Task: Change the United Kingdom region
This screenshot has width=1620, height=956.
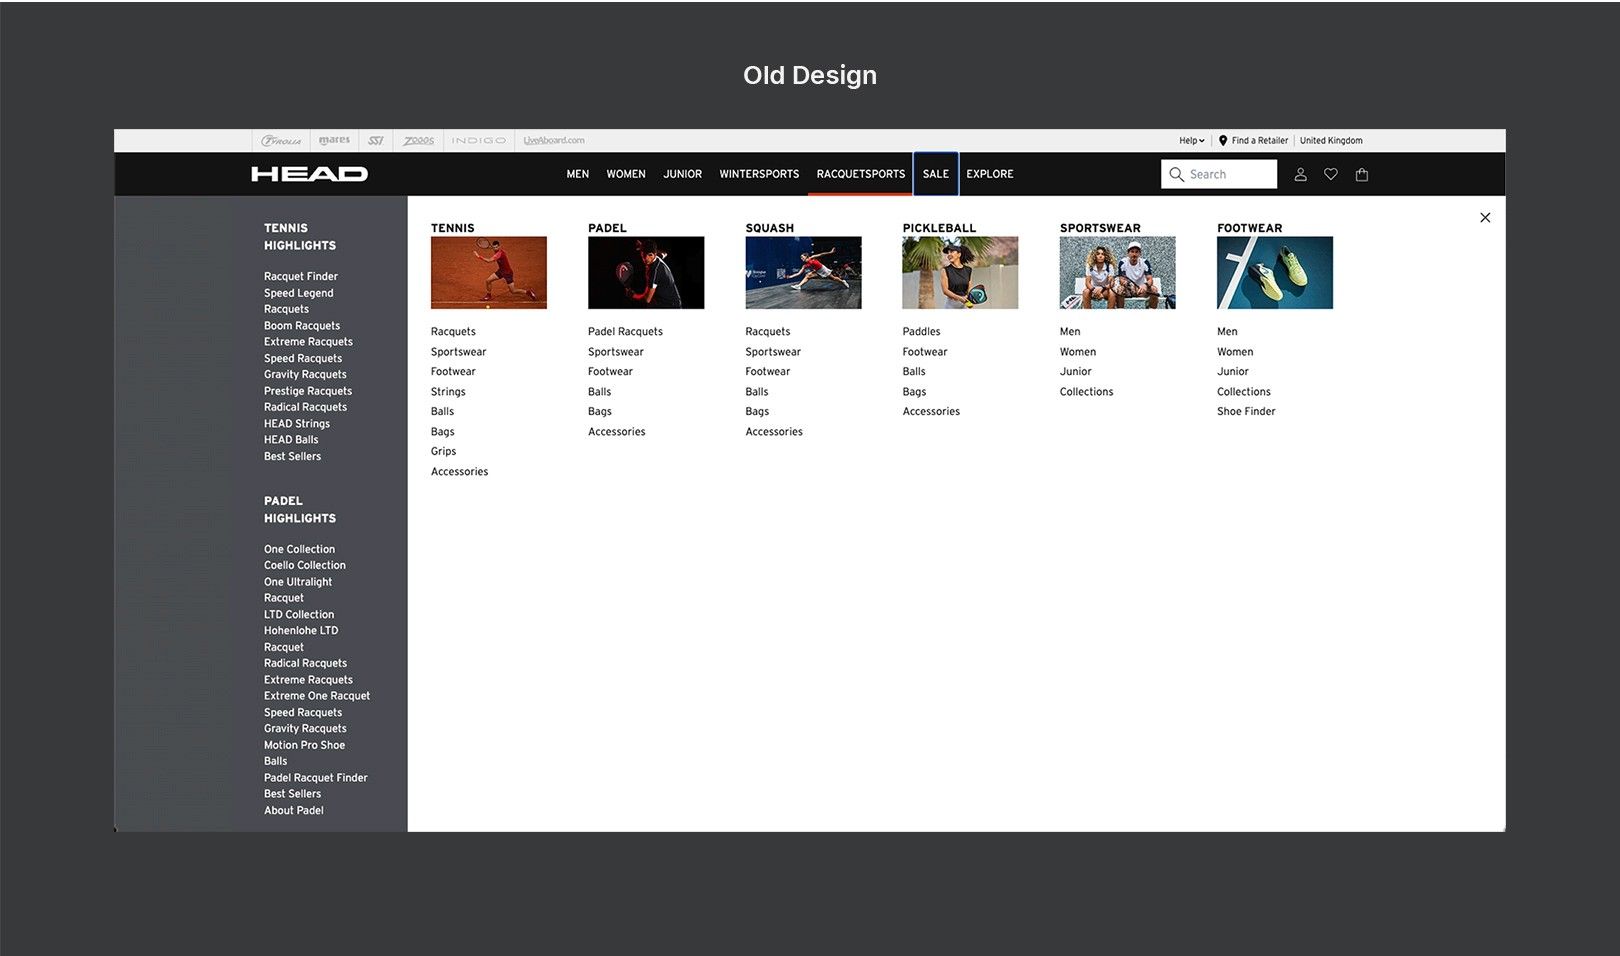Action: tap(1331, 141)
